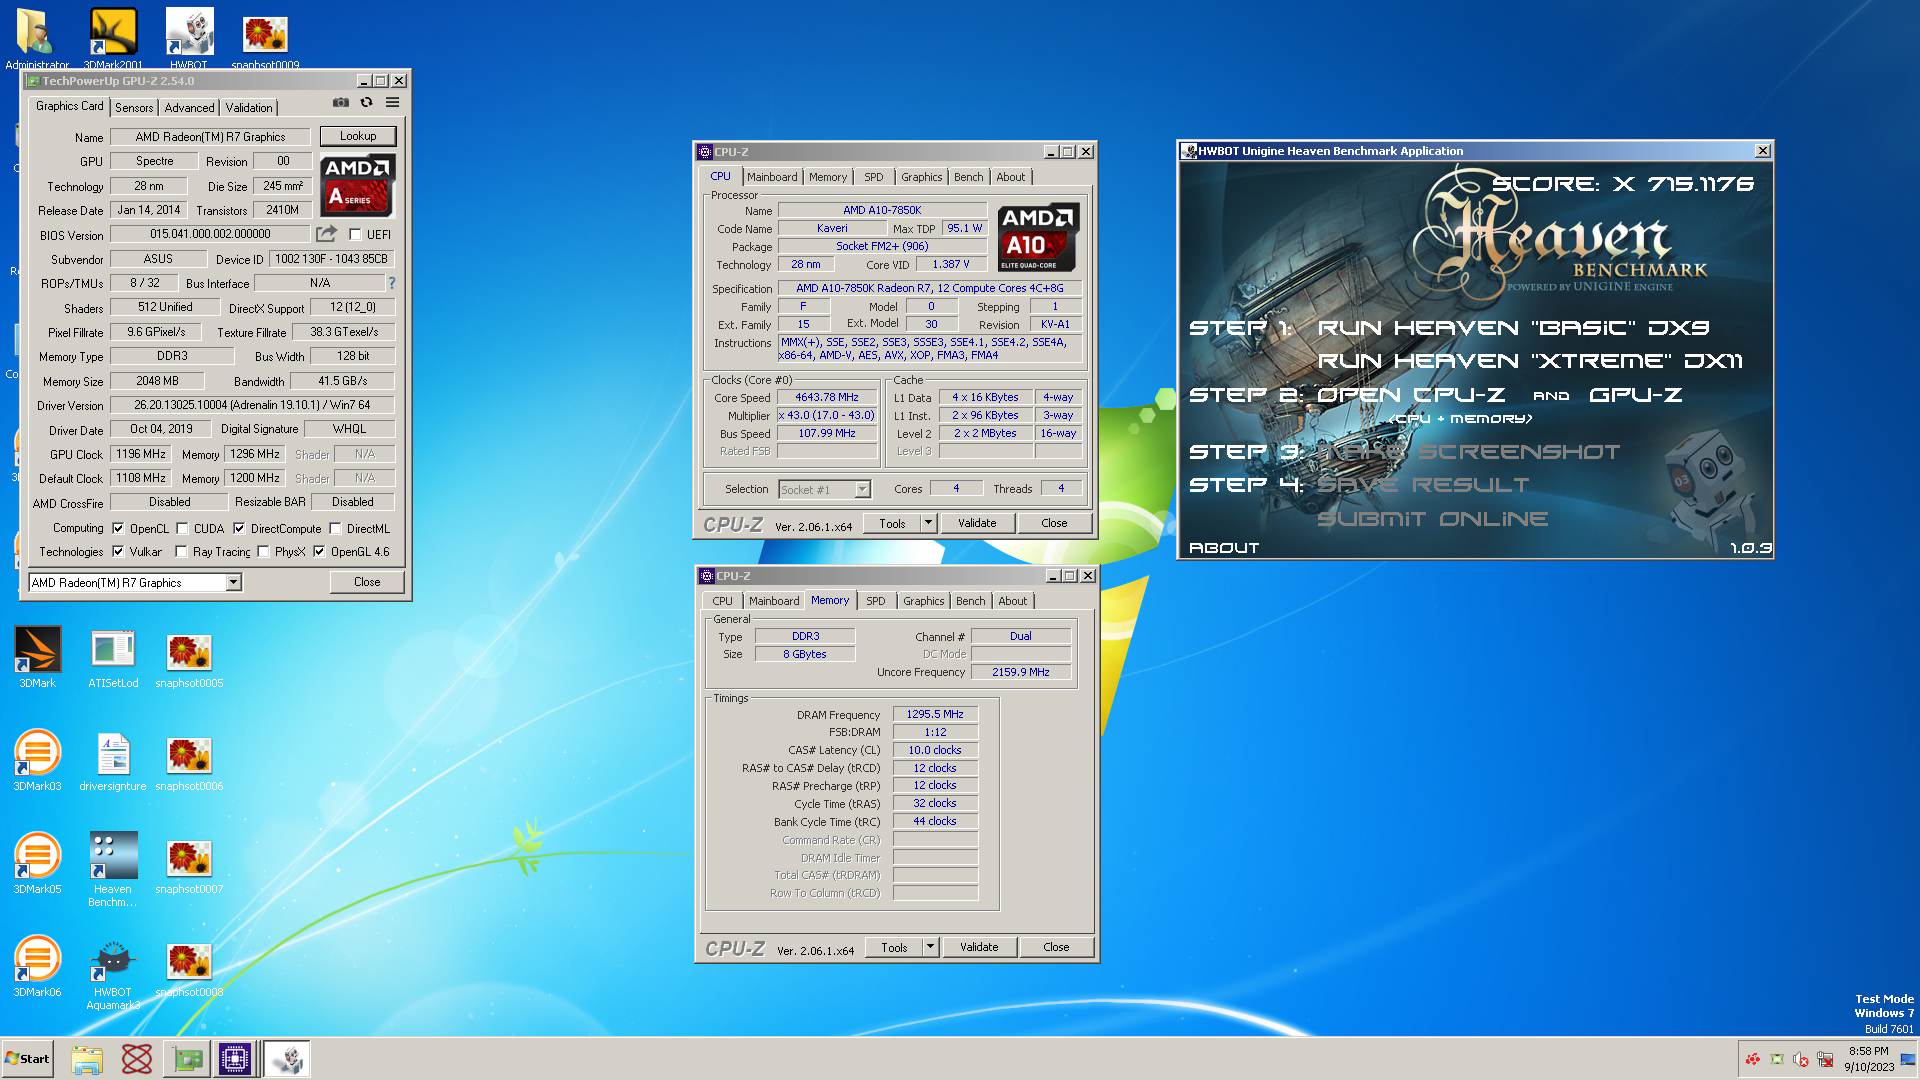Toggle the OpenGL 4.6 checkbox
The height and width of the screenshot is (1080, 1920).
[319, 552]
